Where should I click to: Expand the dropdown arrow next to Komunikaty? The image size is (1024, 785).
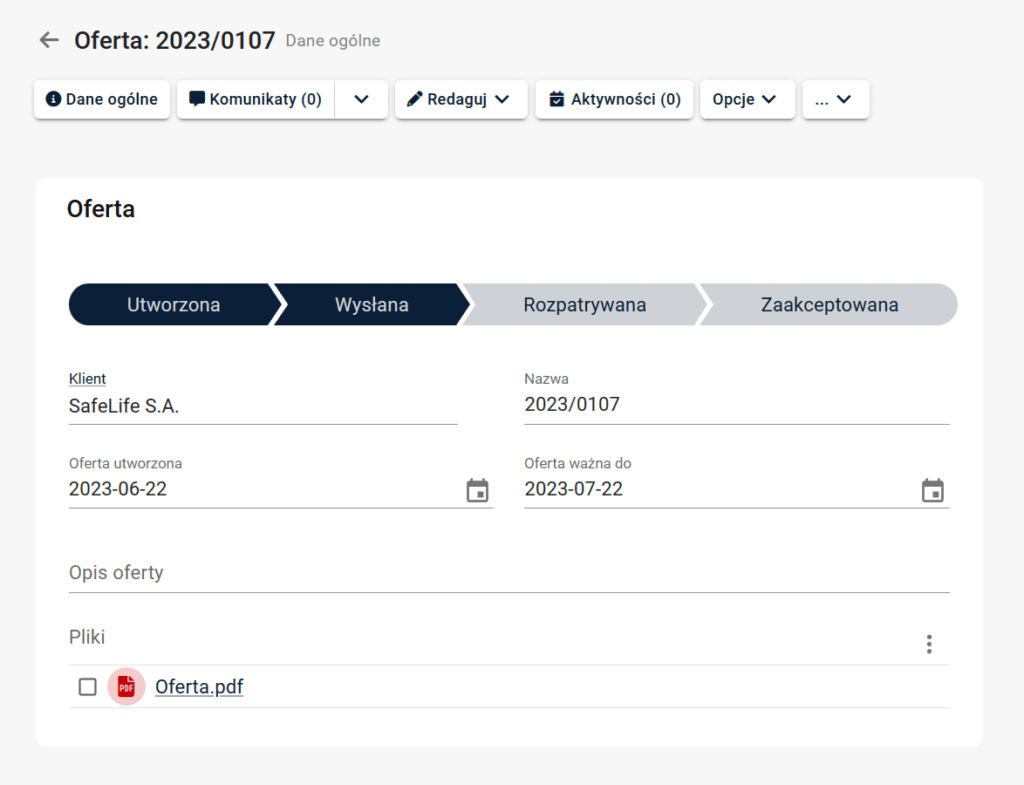click(362, 100)
